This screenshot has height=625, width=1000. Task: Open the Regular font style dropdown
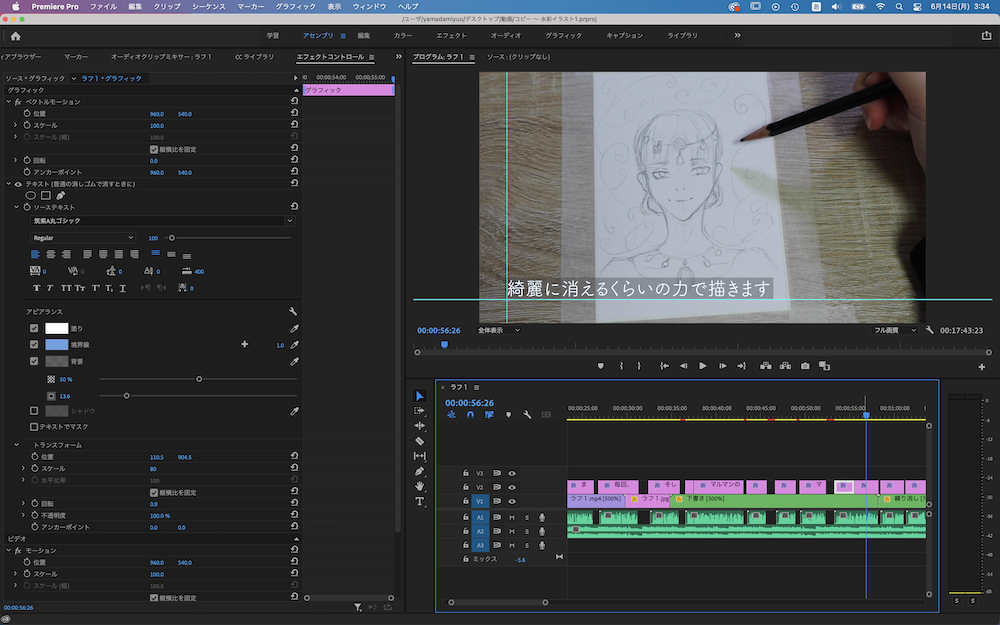[82, 238]
